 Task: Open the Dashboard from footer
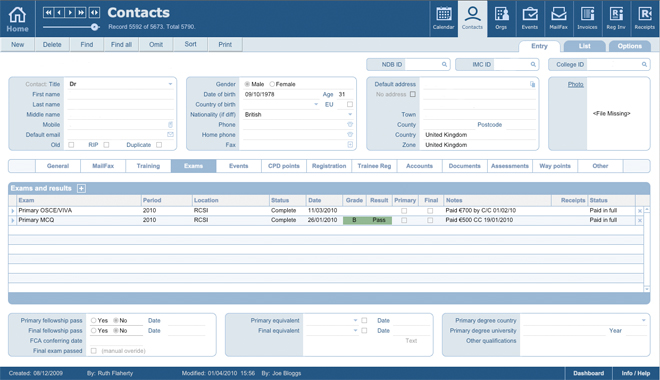(588, 373)
